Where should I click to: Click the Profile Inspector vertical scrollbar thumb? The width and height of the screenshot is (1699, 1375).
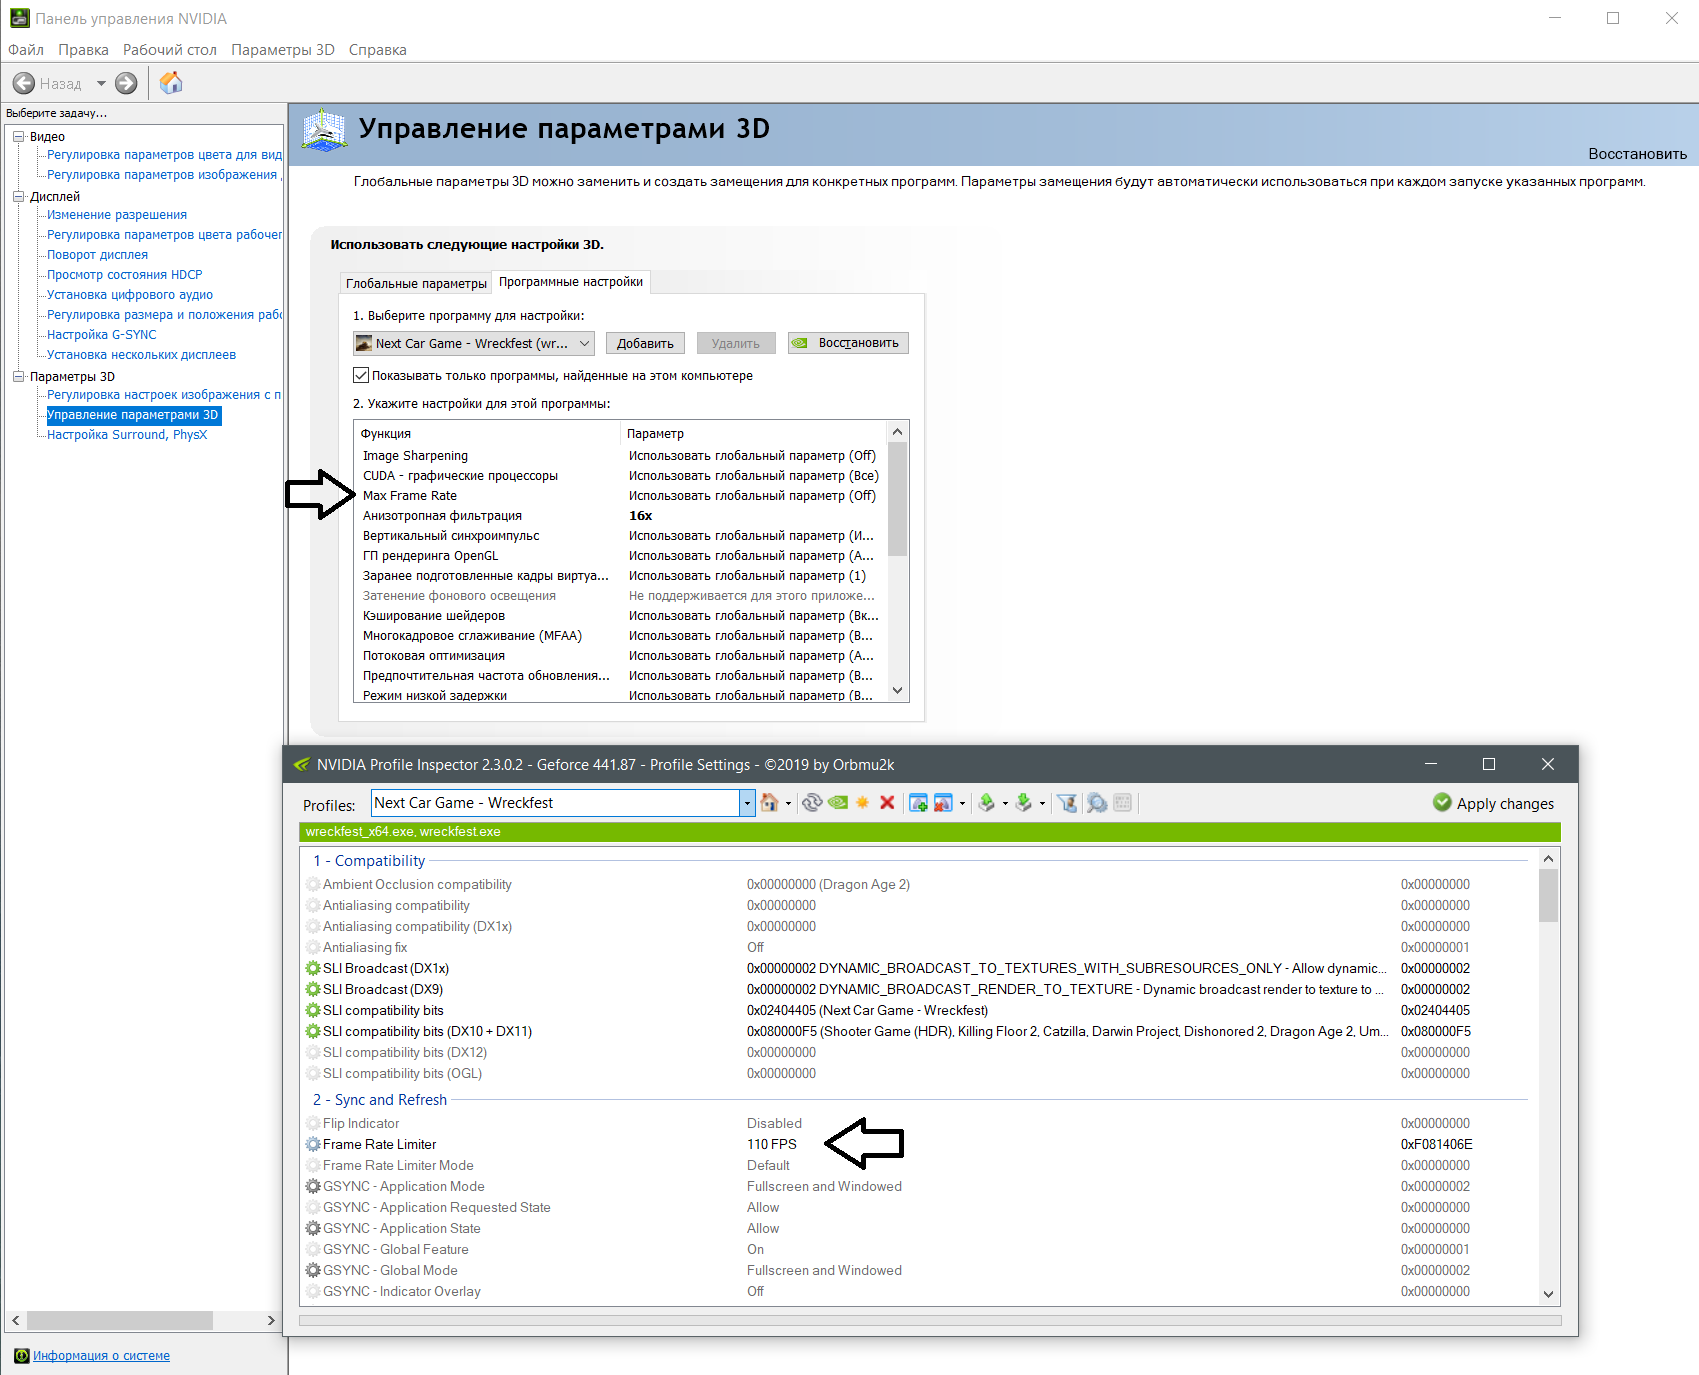click(x=1548, y=895)
